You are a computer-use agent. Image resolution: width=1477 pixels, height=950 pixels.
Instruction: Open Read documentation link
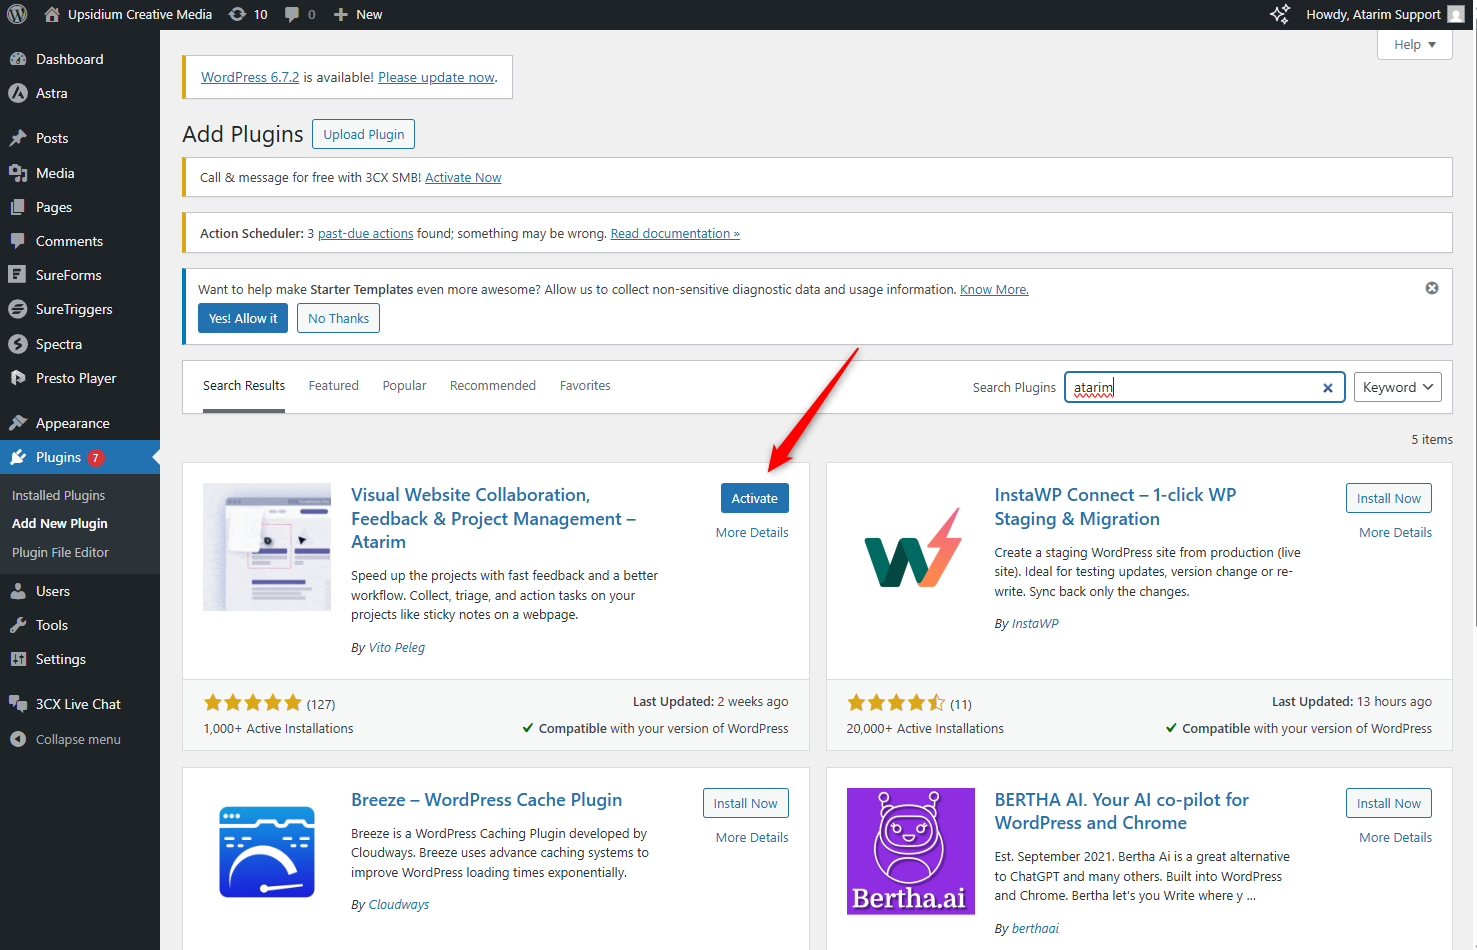675,233
